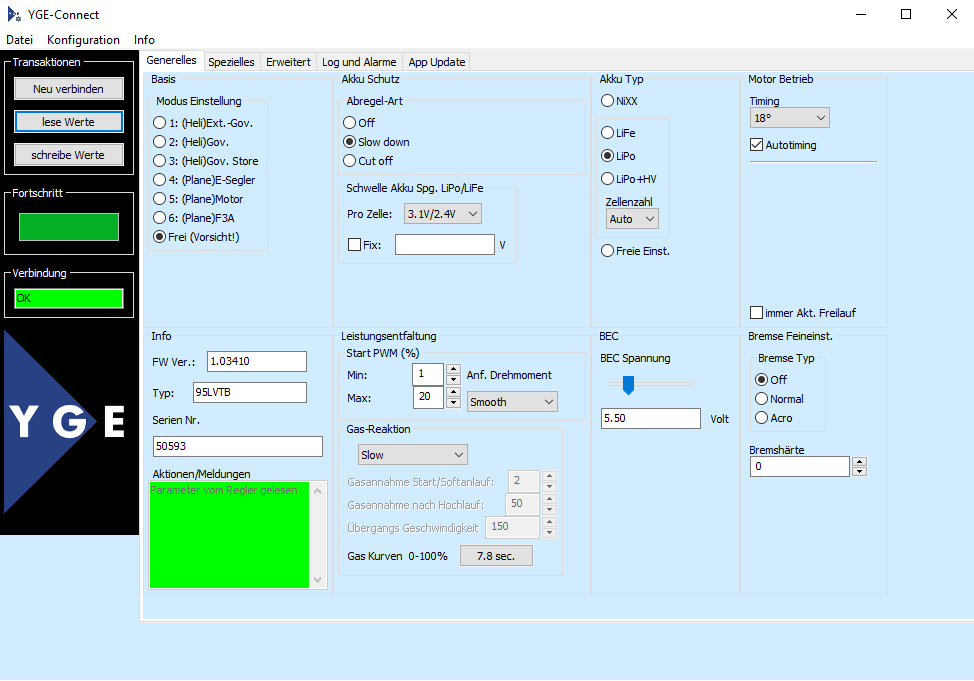Decrease Start PWM Min value with down arrow
The width and height of the screenshot is (974, 681).
[453, 379]
